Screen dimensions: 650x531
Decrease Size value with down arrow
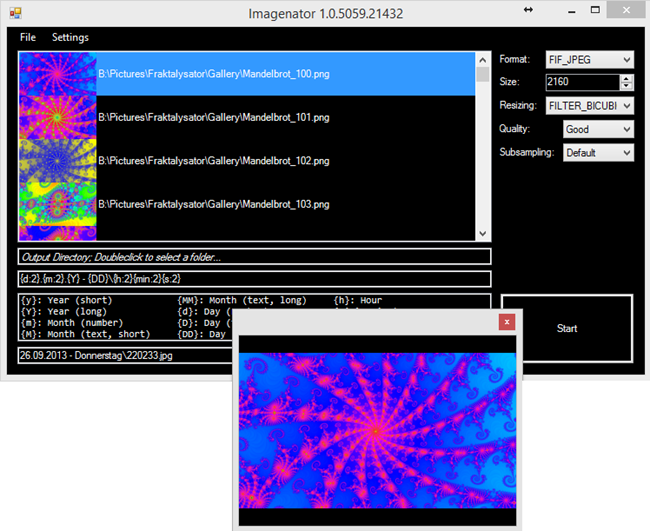pos(626,87)
